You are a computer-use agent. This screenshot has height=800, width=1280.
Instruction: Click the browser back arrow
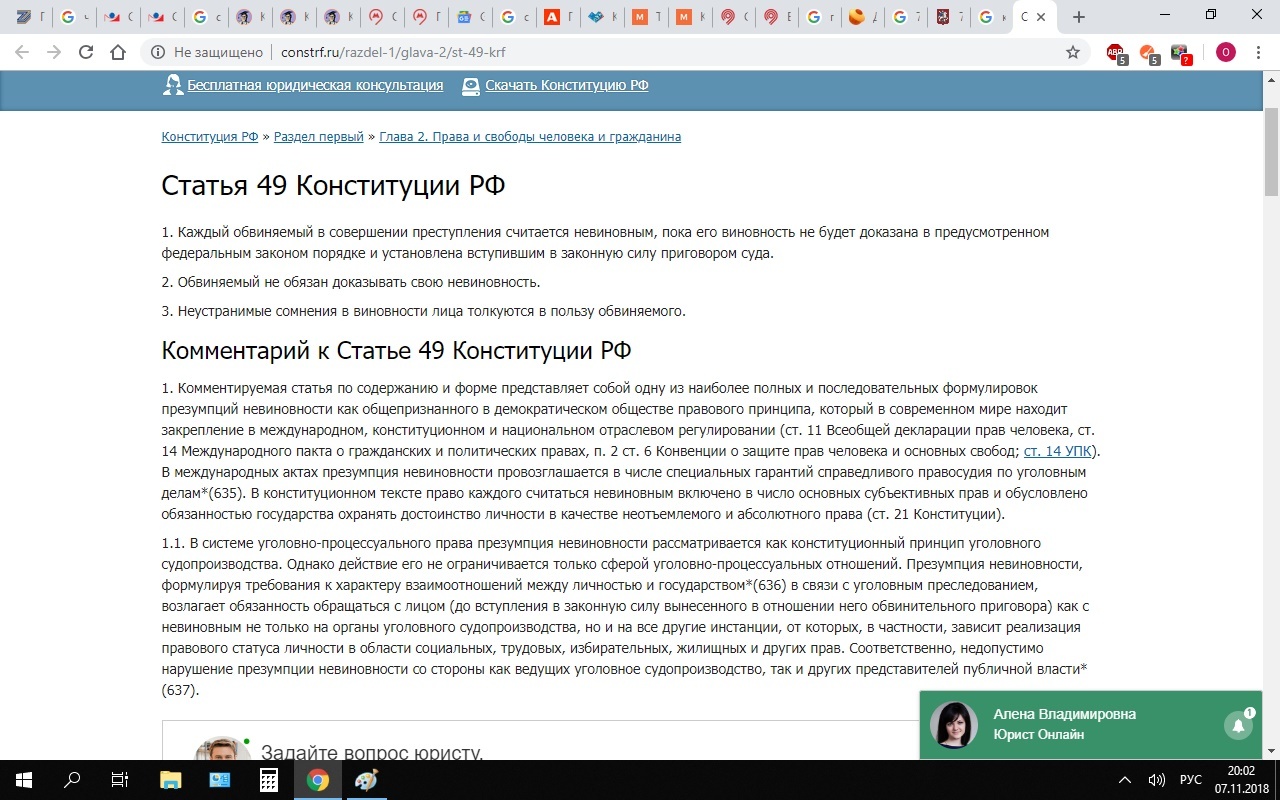(x=22, y=52)
